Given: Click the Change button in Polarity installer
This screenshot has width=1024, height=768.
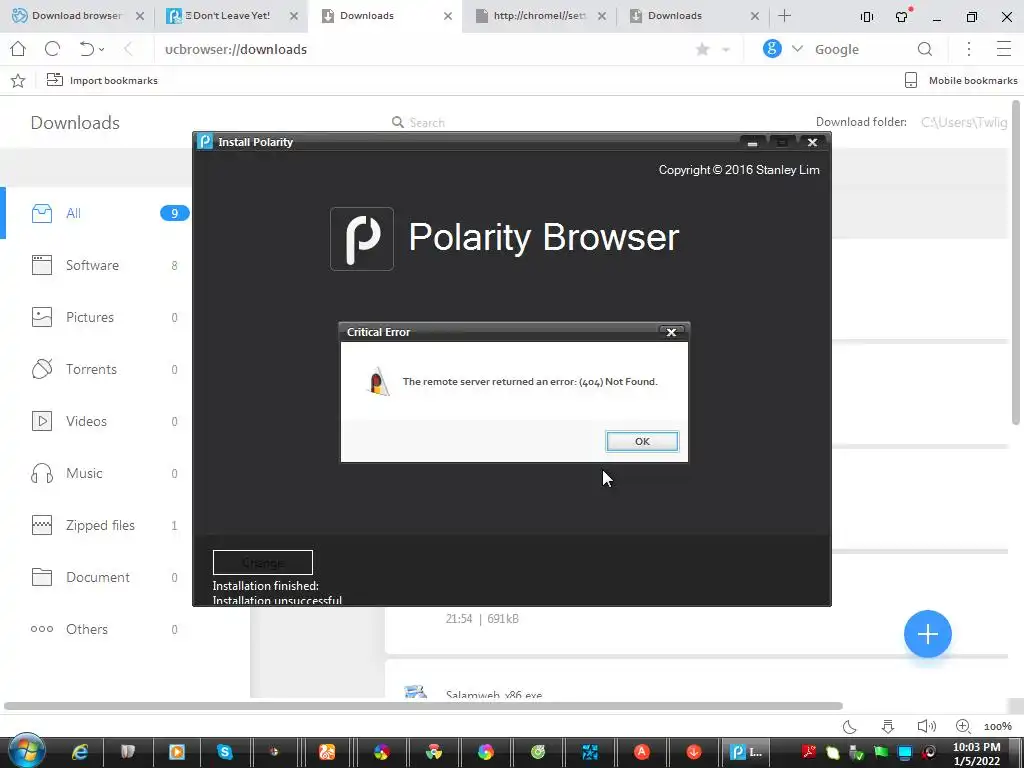Looking at the screenshot, I should [x=263, y=562].
